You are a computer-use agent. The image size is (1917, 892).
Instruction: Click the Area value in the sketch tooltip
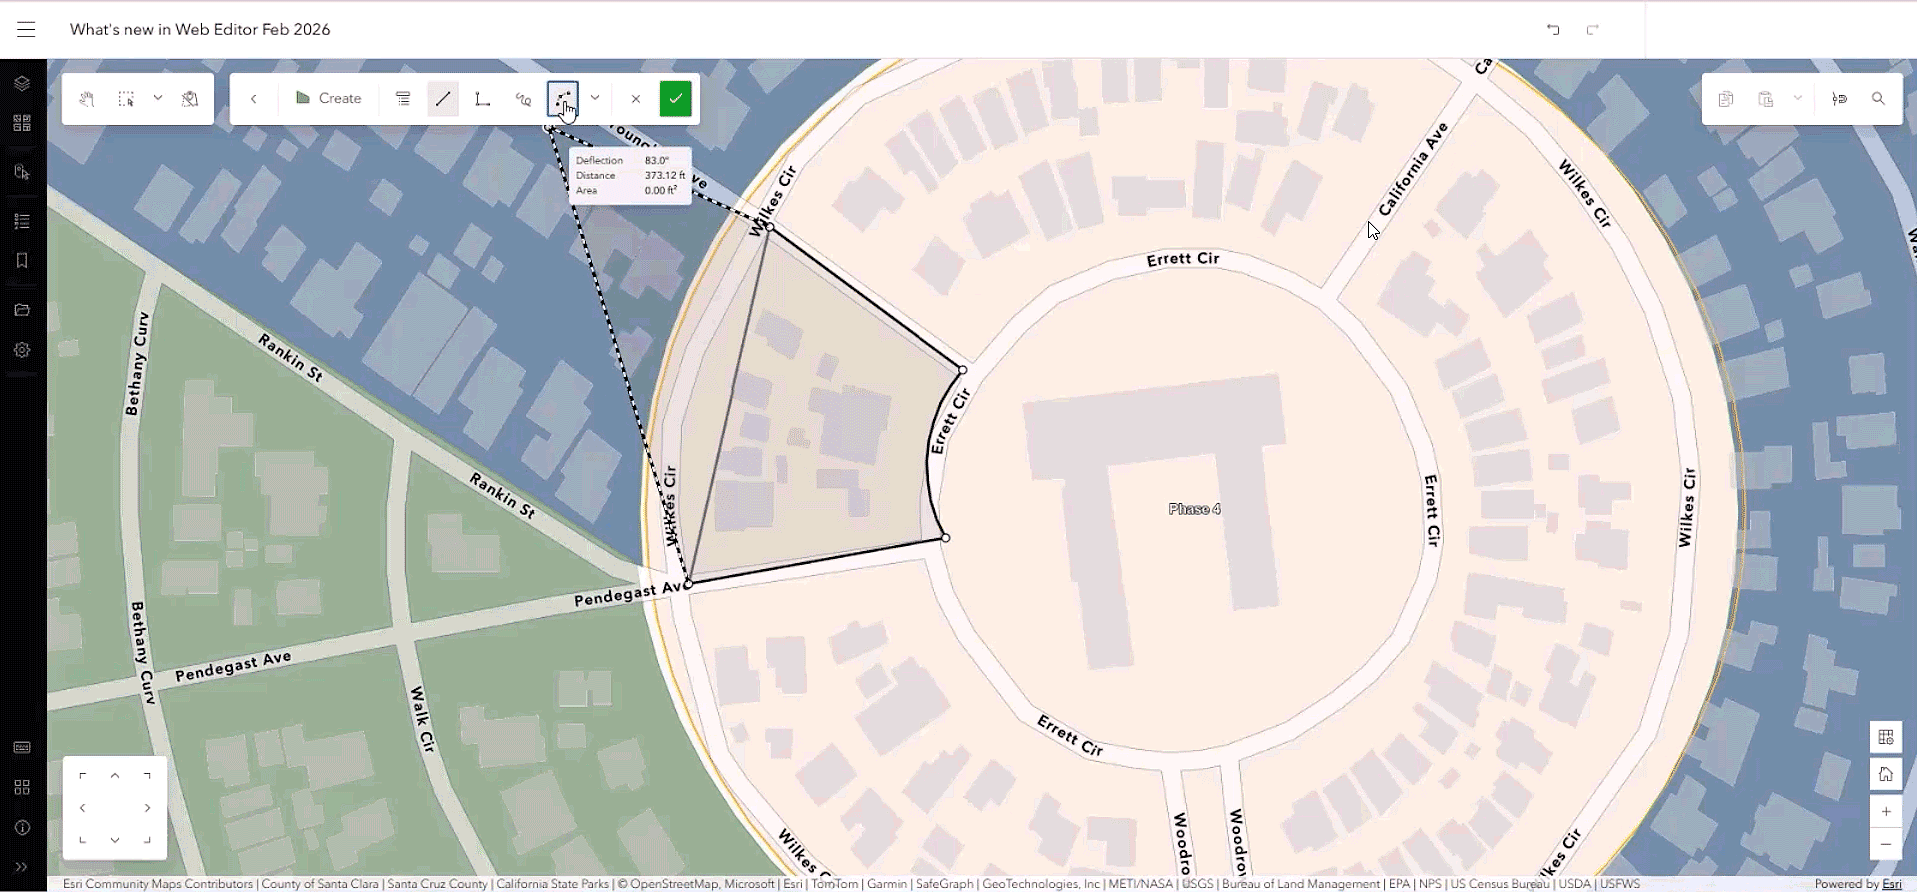click(x=661, y=190)
